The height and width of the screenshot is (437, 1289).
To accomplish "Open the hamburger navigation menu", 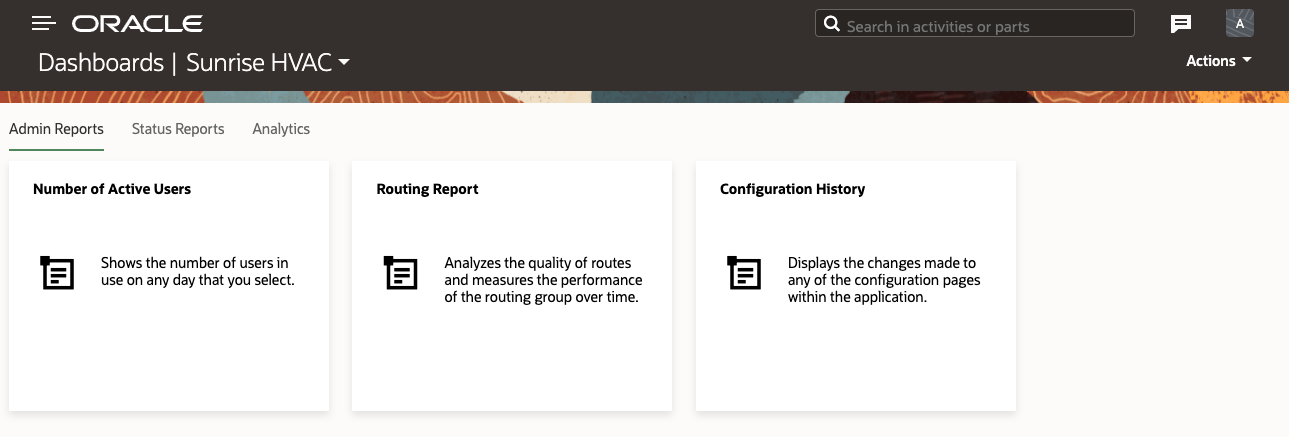I will tap(43, 23).
